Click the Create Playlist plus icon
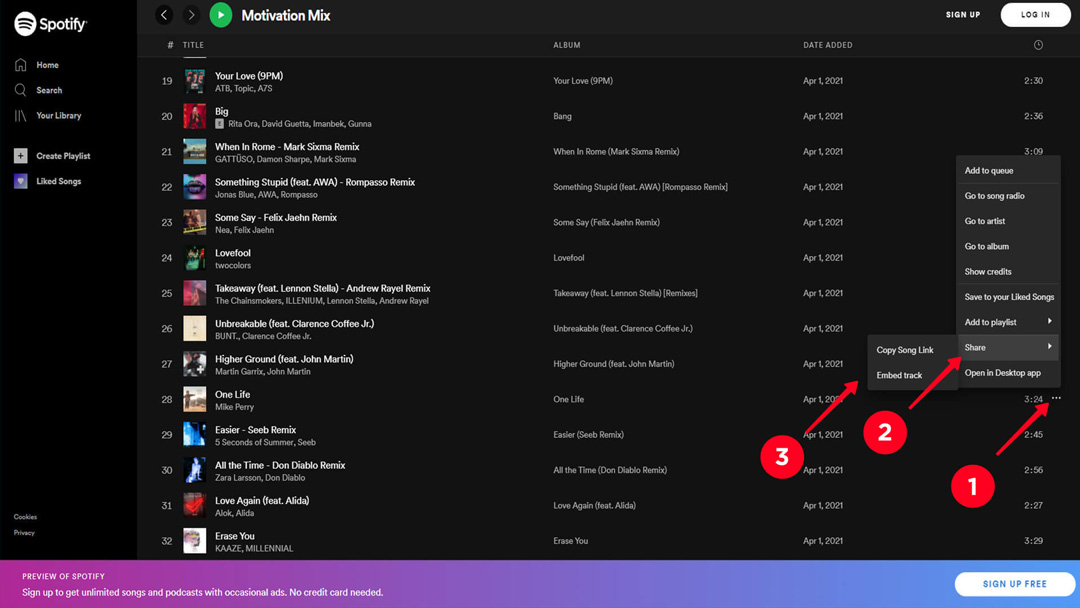 [x=21, y=156]
